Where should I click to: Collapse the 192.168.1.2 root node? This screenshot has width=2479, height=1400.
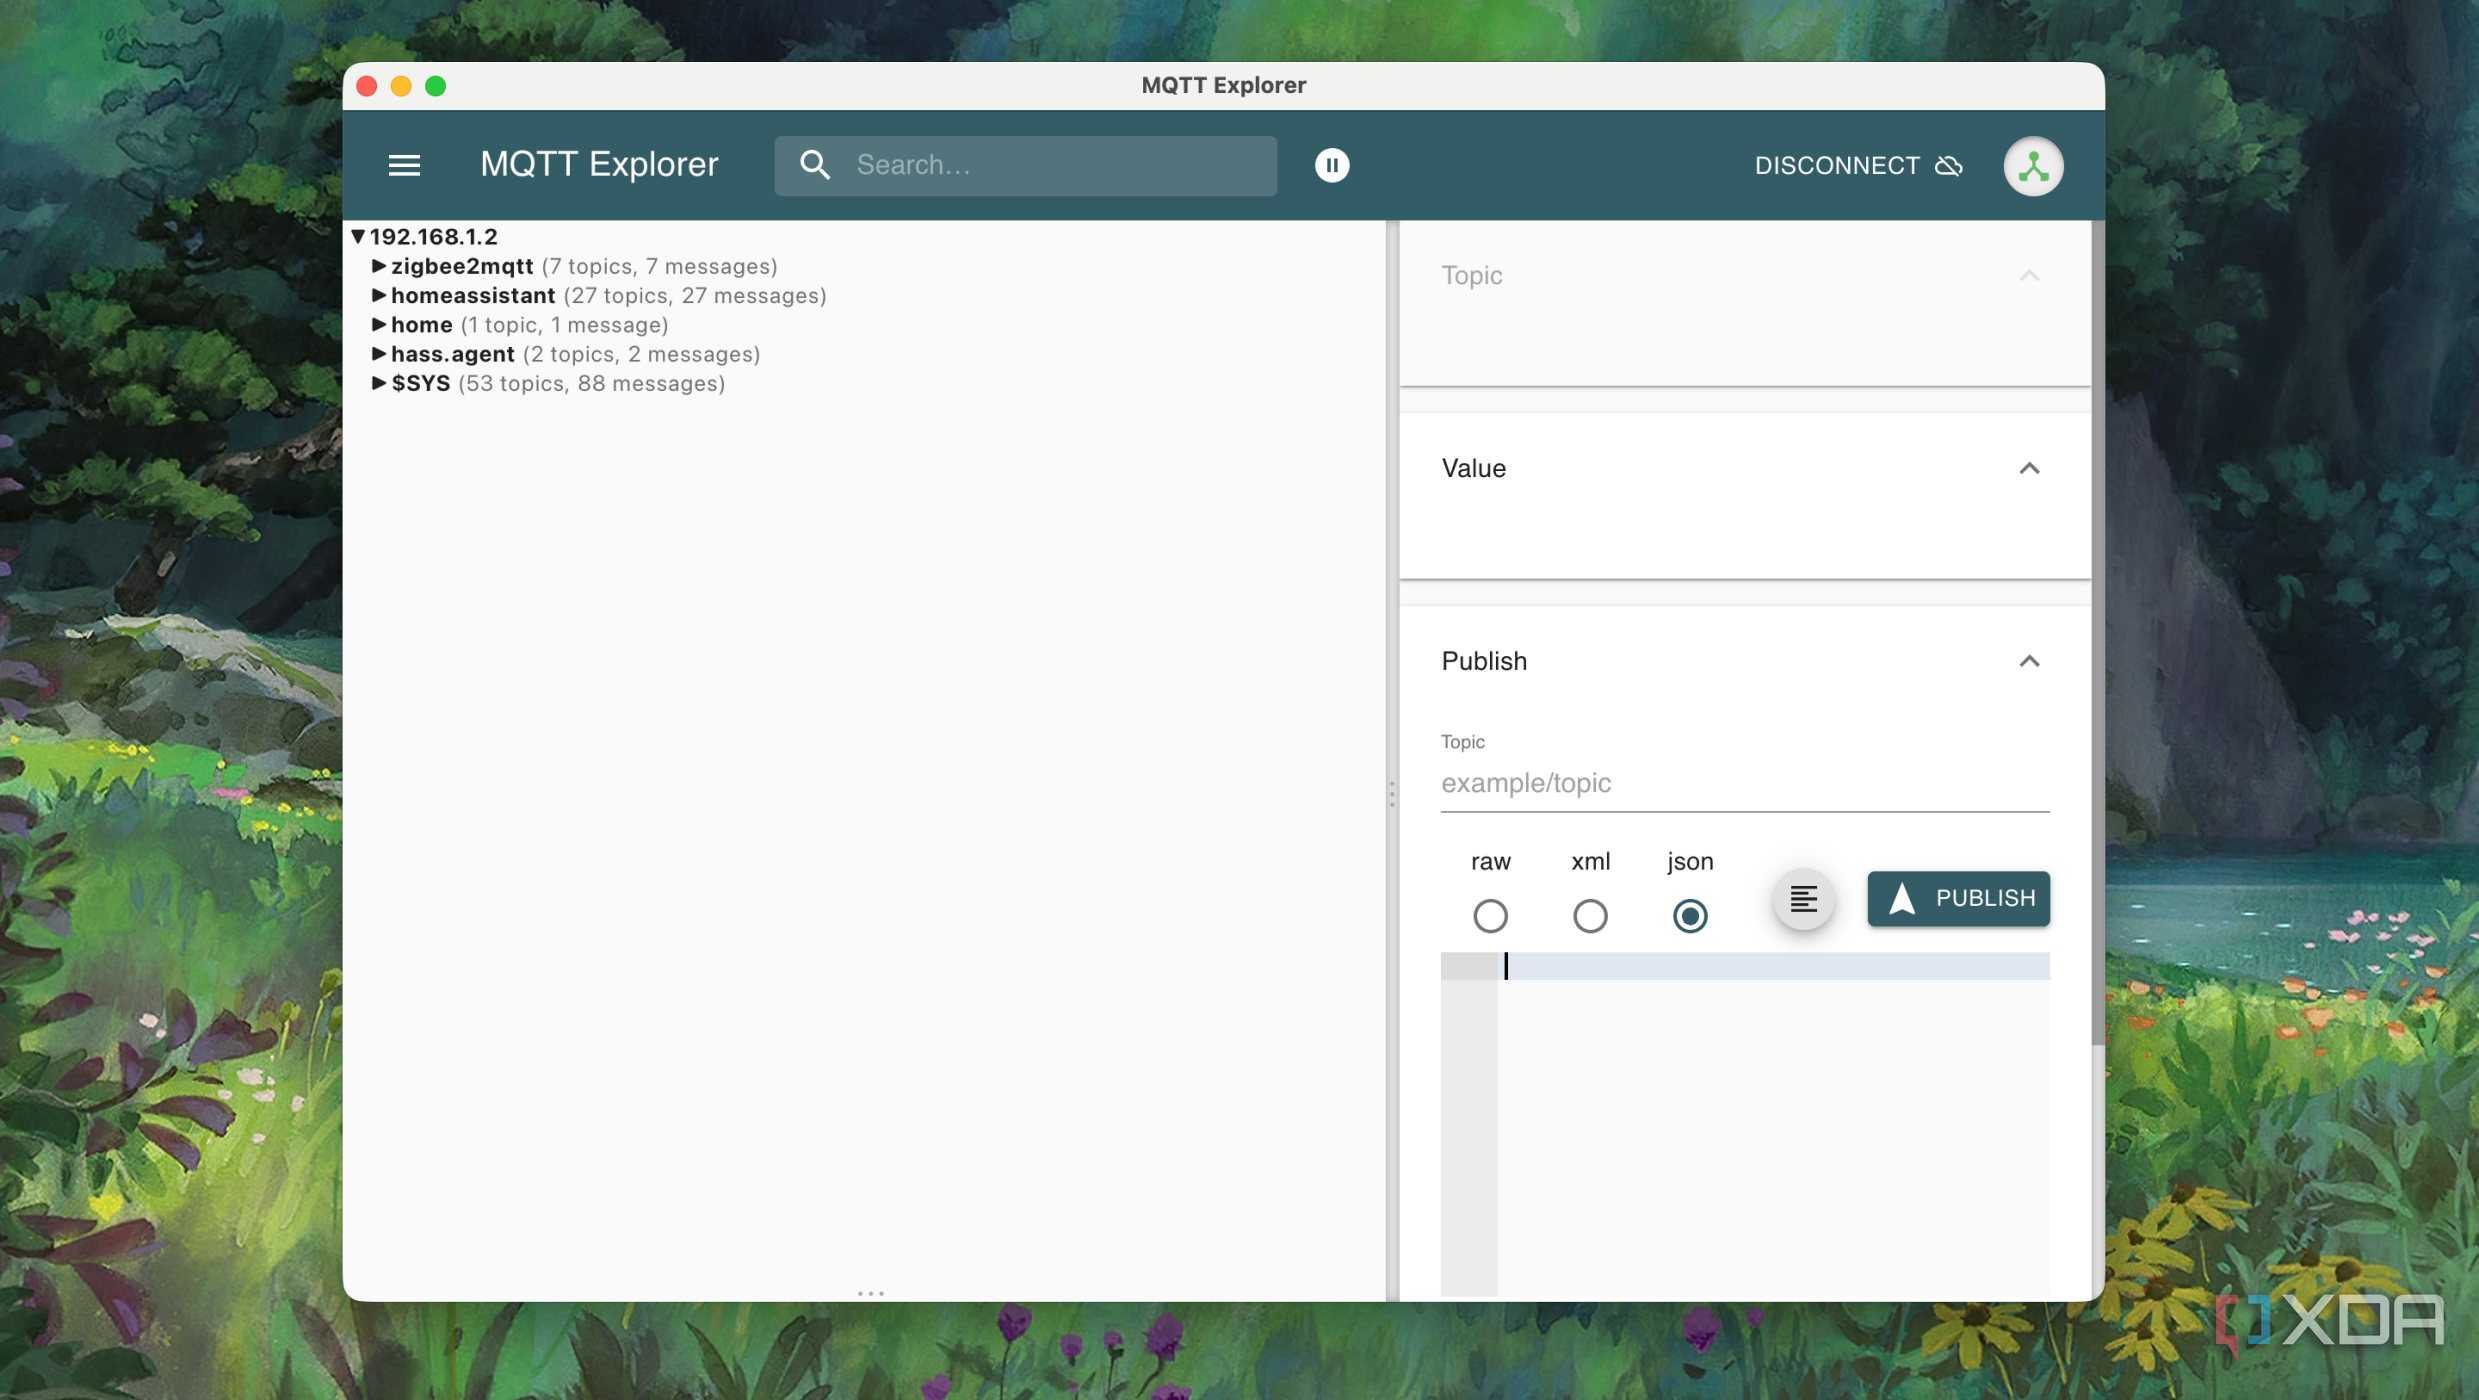pyautogui.click(x=358, y=236)
